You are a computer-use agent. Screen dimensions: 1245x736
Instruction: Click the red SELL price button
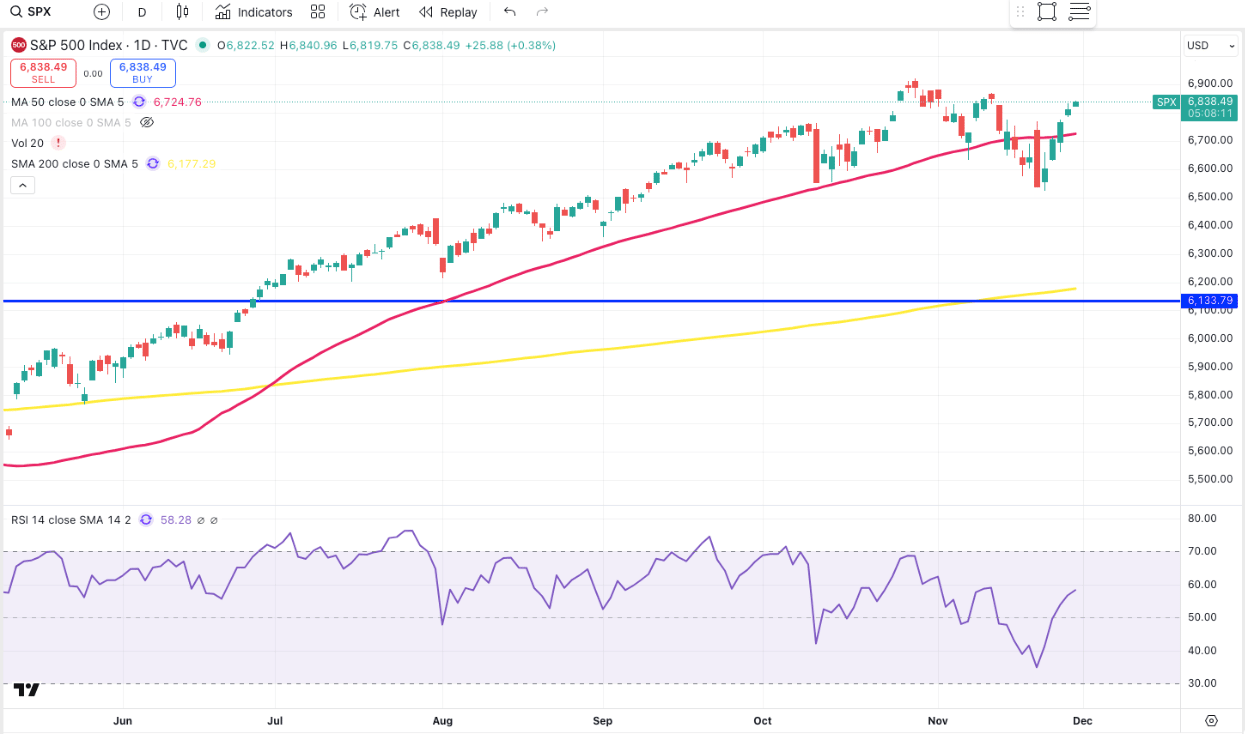coord(43,73)
